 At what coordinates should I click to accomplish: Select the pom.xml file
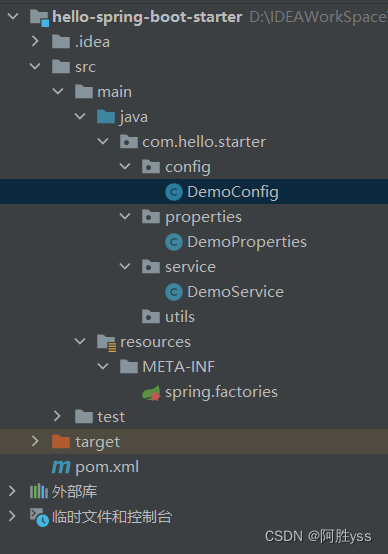[107, 467]
